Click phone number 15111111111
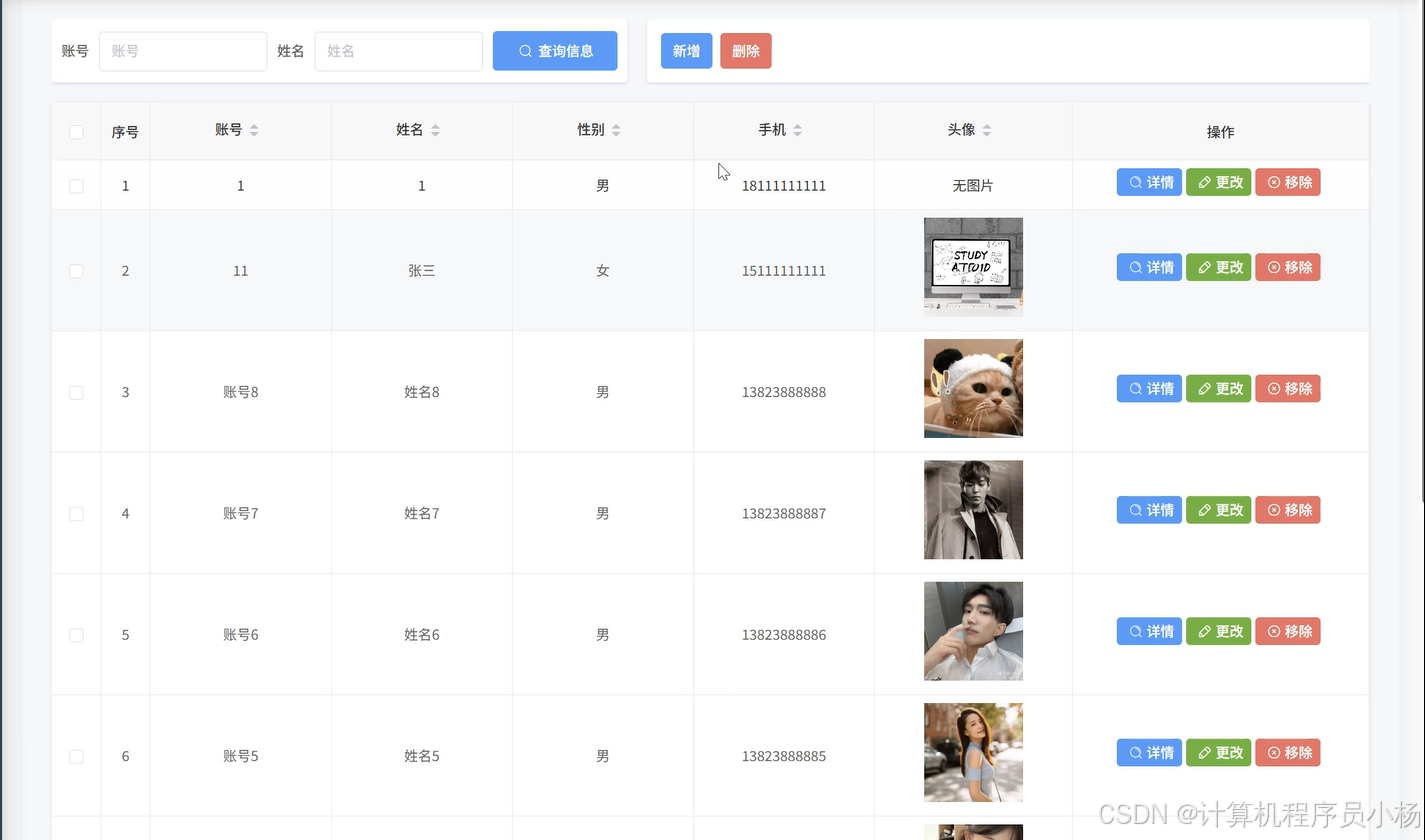The image size is (1425, 840). coord(784,271)
